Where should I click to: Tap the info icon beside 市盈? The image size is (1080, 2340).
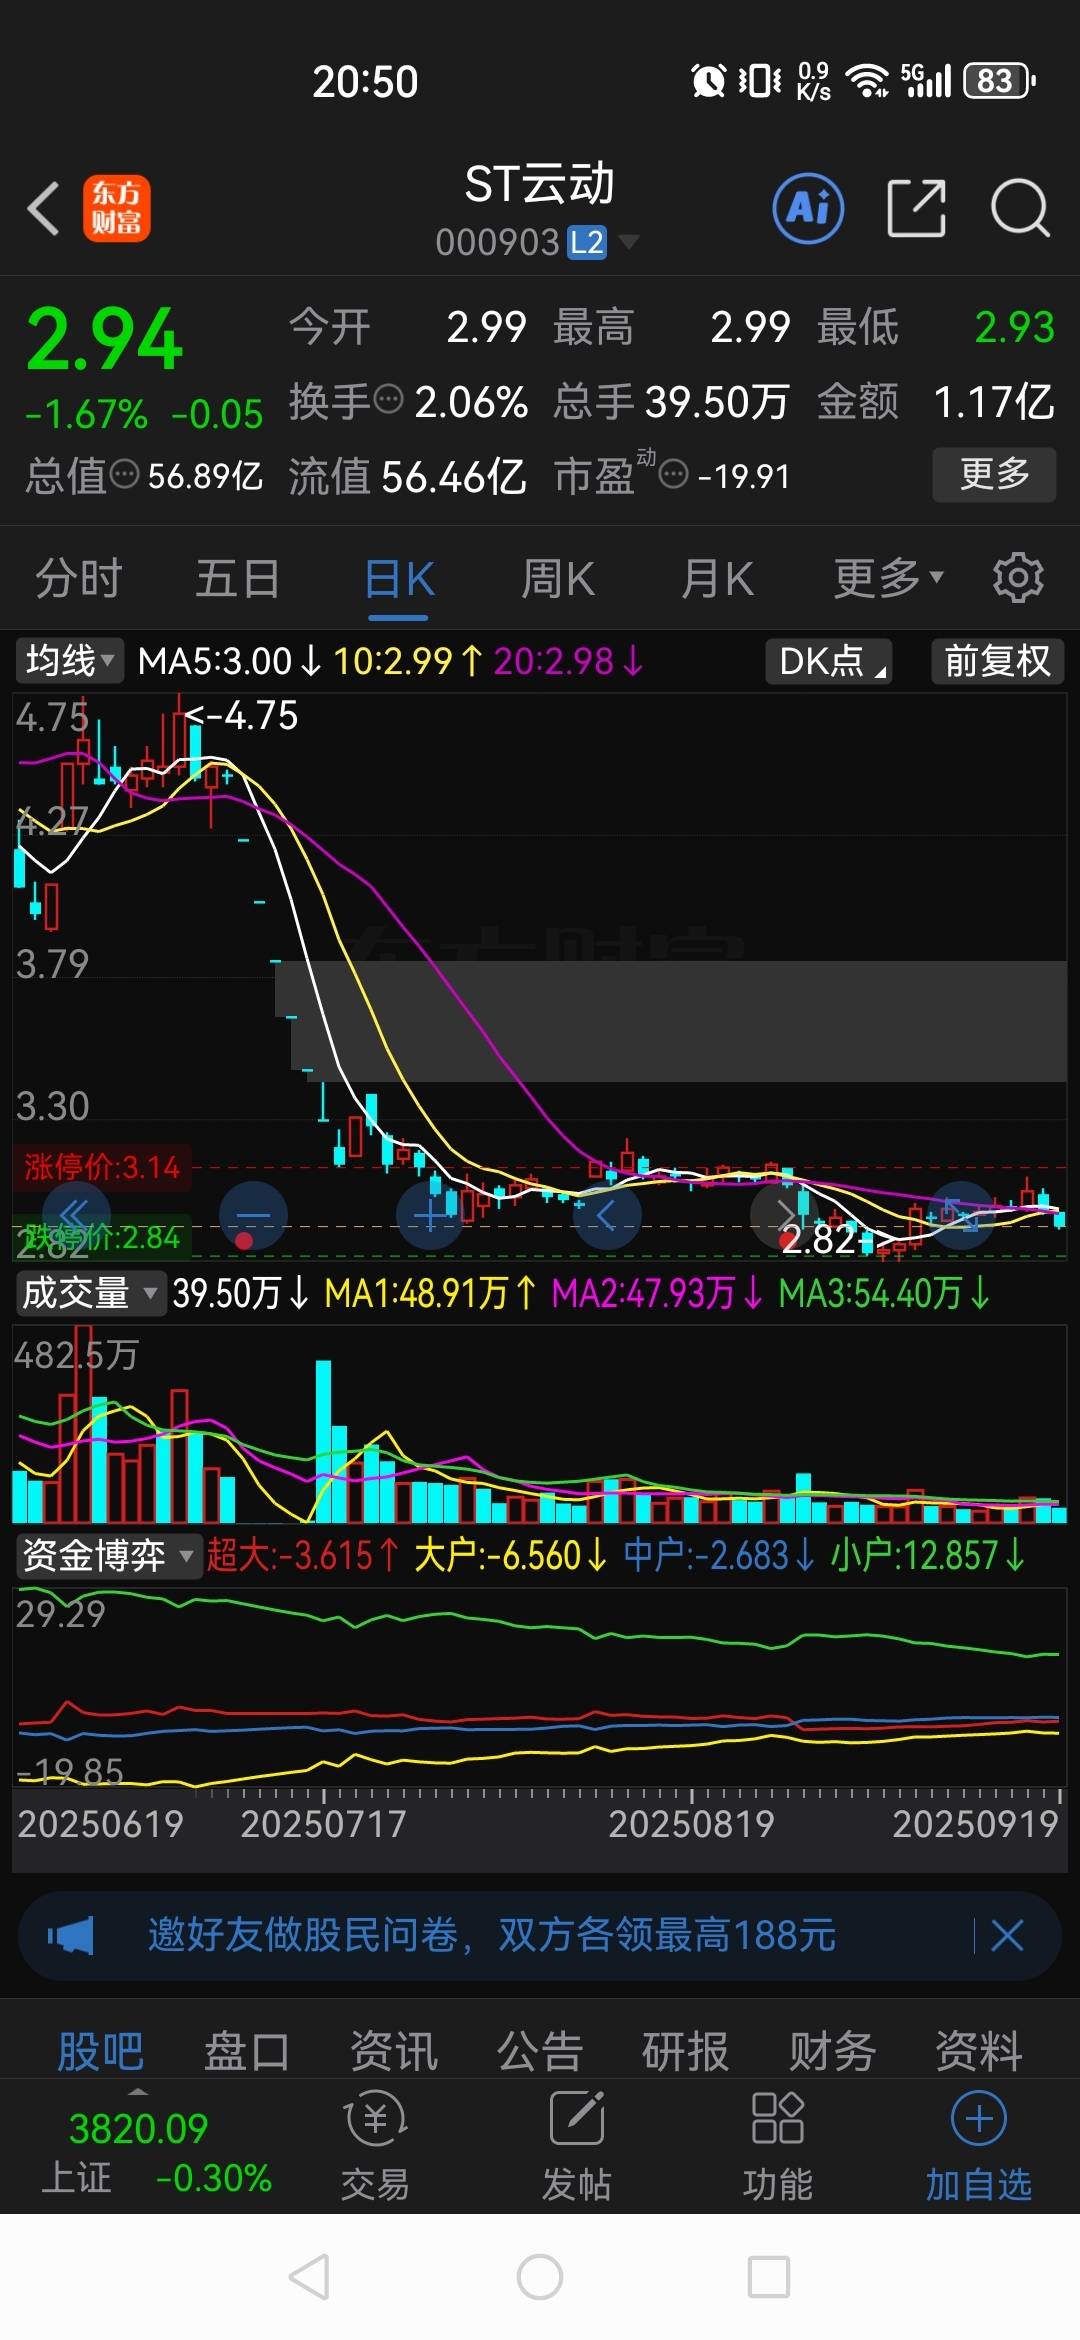[x=674, y=474]
